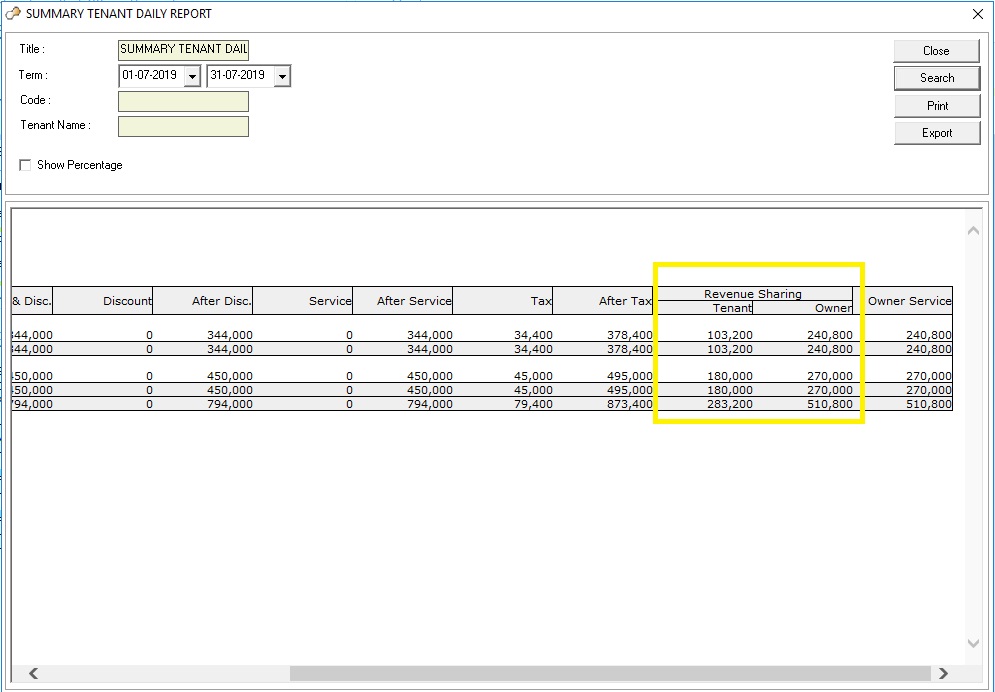
Task: Open the end date dropdown arrow
Action: (x=282, y=76)
